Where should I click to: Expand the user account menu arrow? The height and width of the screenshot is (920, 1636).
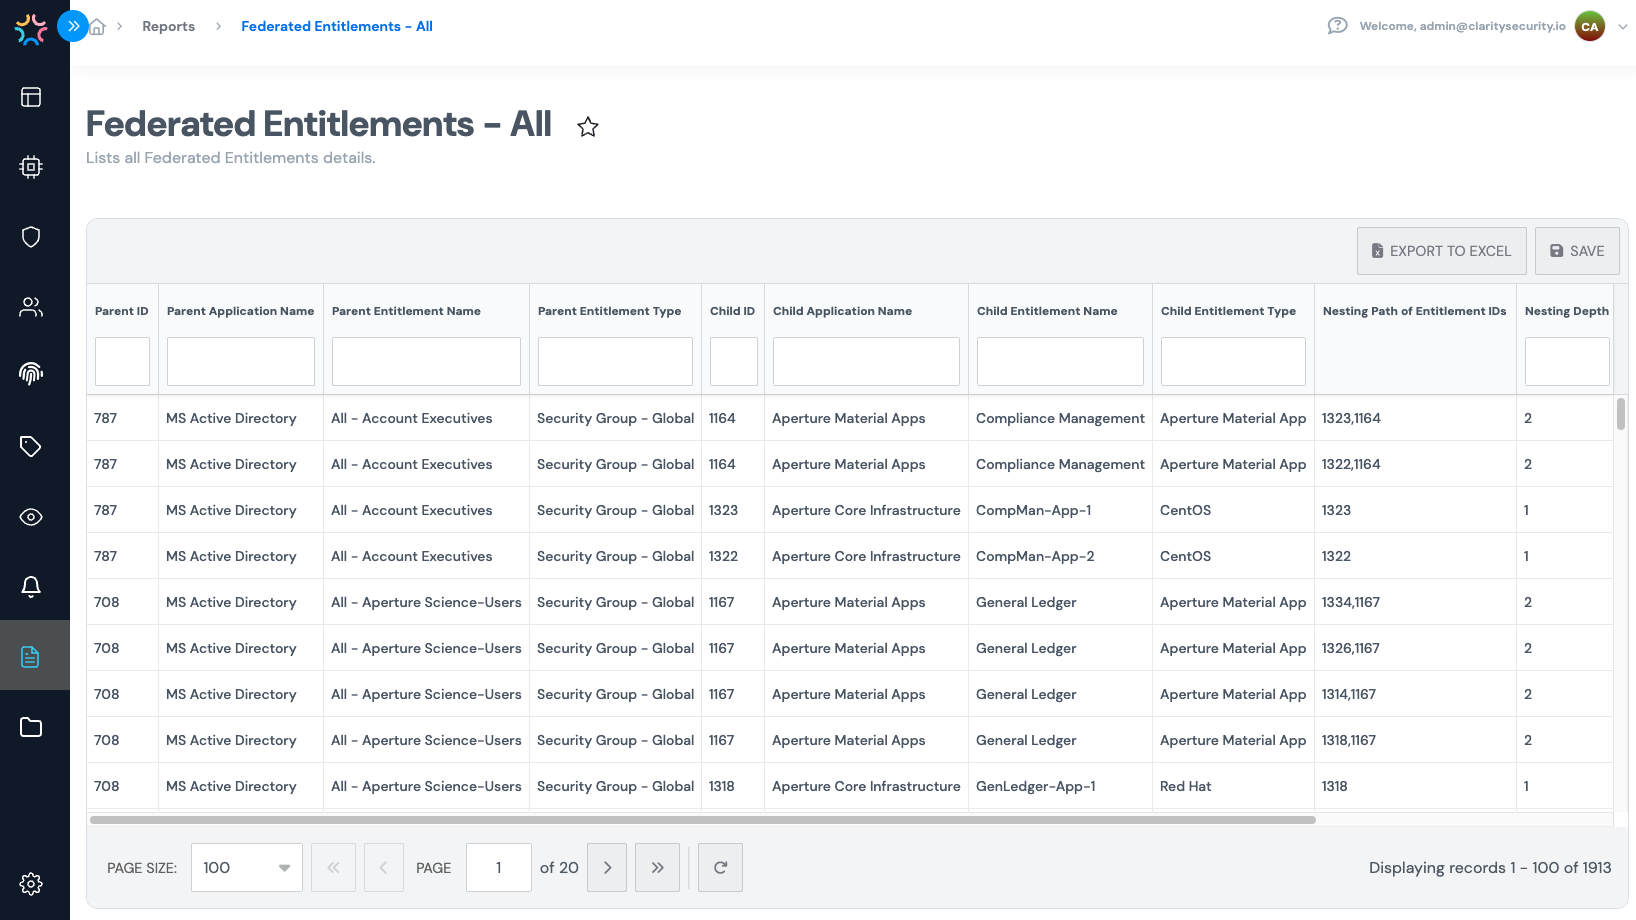1622,27
